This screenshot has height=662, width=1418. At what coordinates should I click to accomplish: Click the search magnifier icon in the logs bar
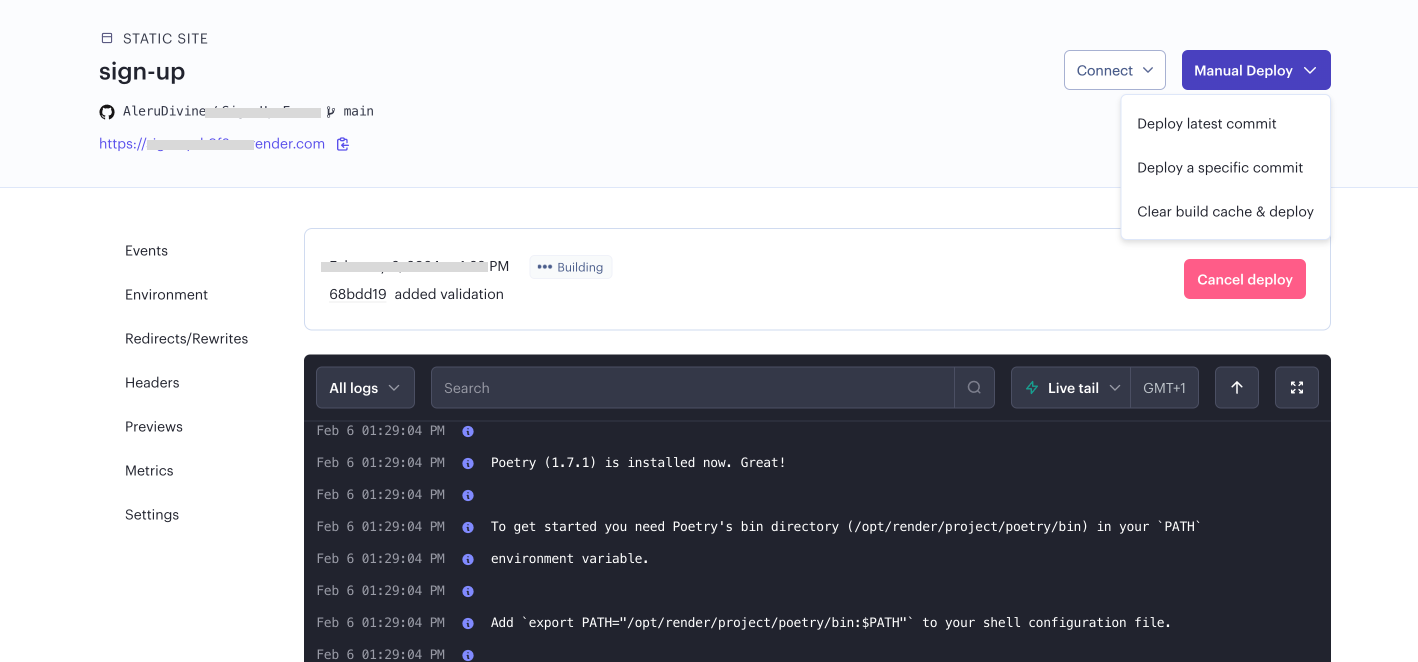point(974,388)
